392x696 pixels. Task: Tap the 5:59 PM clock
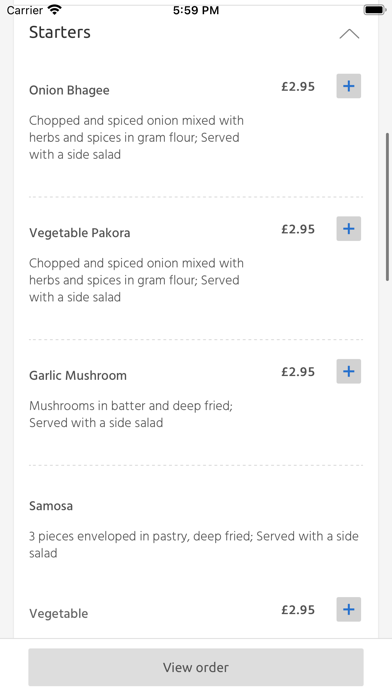[x=196, y=10]
